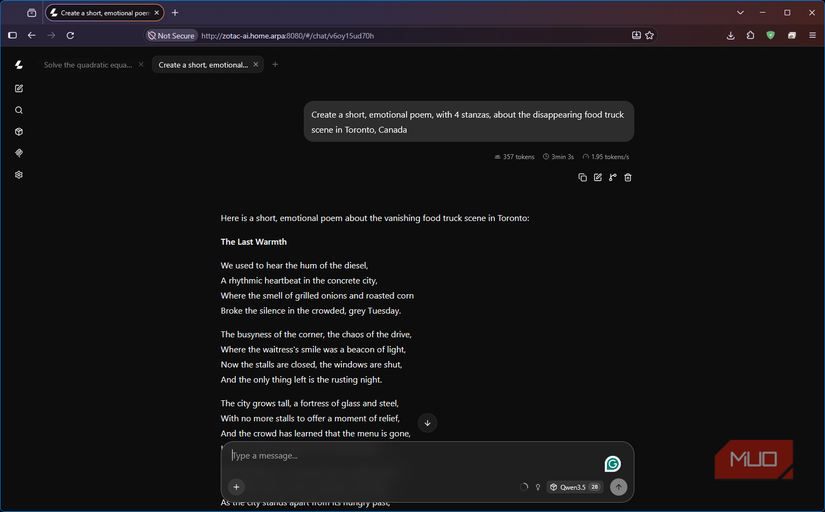This screenshot has width=825, height=512.
Task: Click line 'Broke the silence in the crowded, grey Tuesday.'
Action: [x=310, y=310]
